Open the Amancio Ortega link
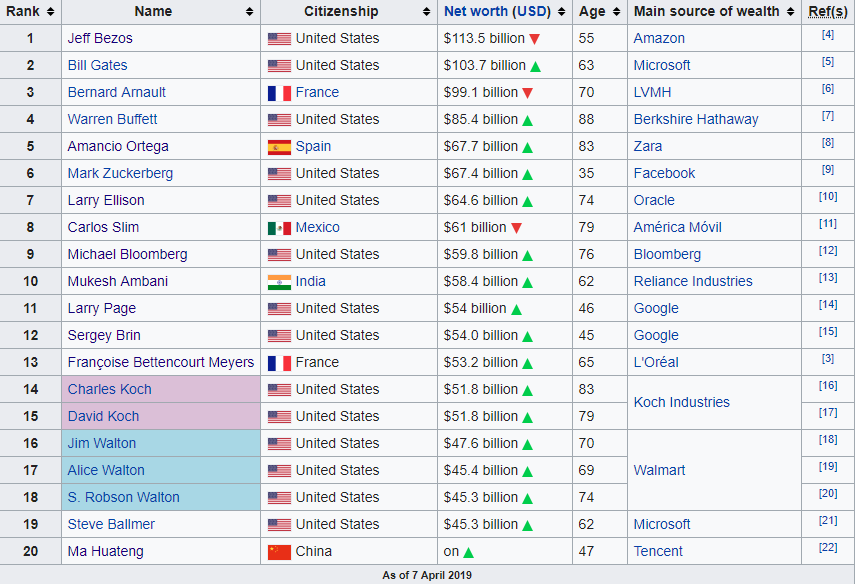Viewport: 858px width, 584px height. tap(118, 146)
